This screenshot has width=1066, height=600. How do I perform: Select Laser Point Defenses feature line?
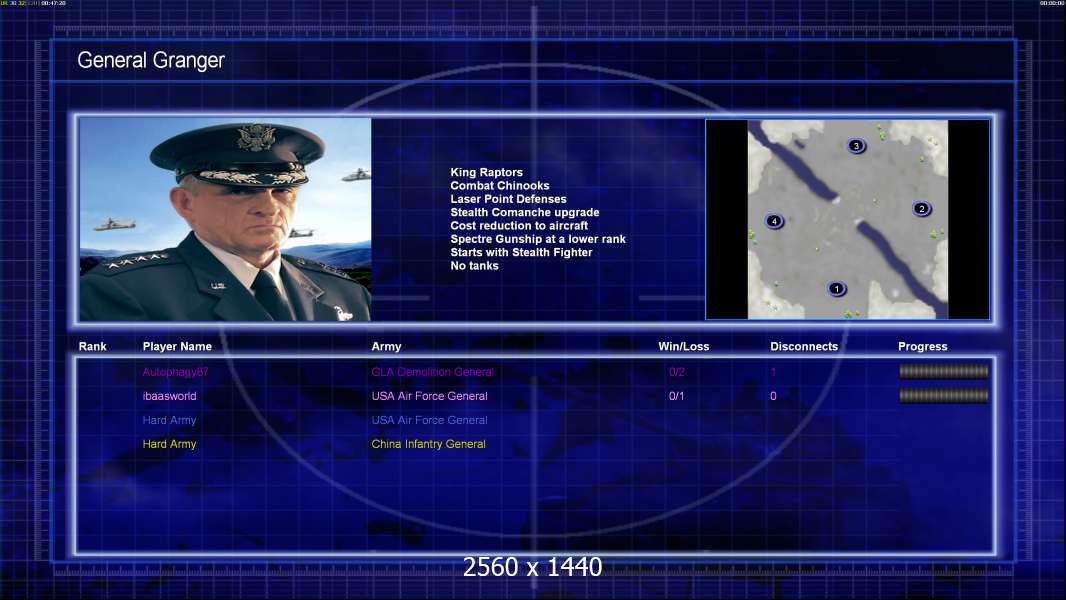coord(508,199)
